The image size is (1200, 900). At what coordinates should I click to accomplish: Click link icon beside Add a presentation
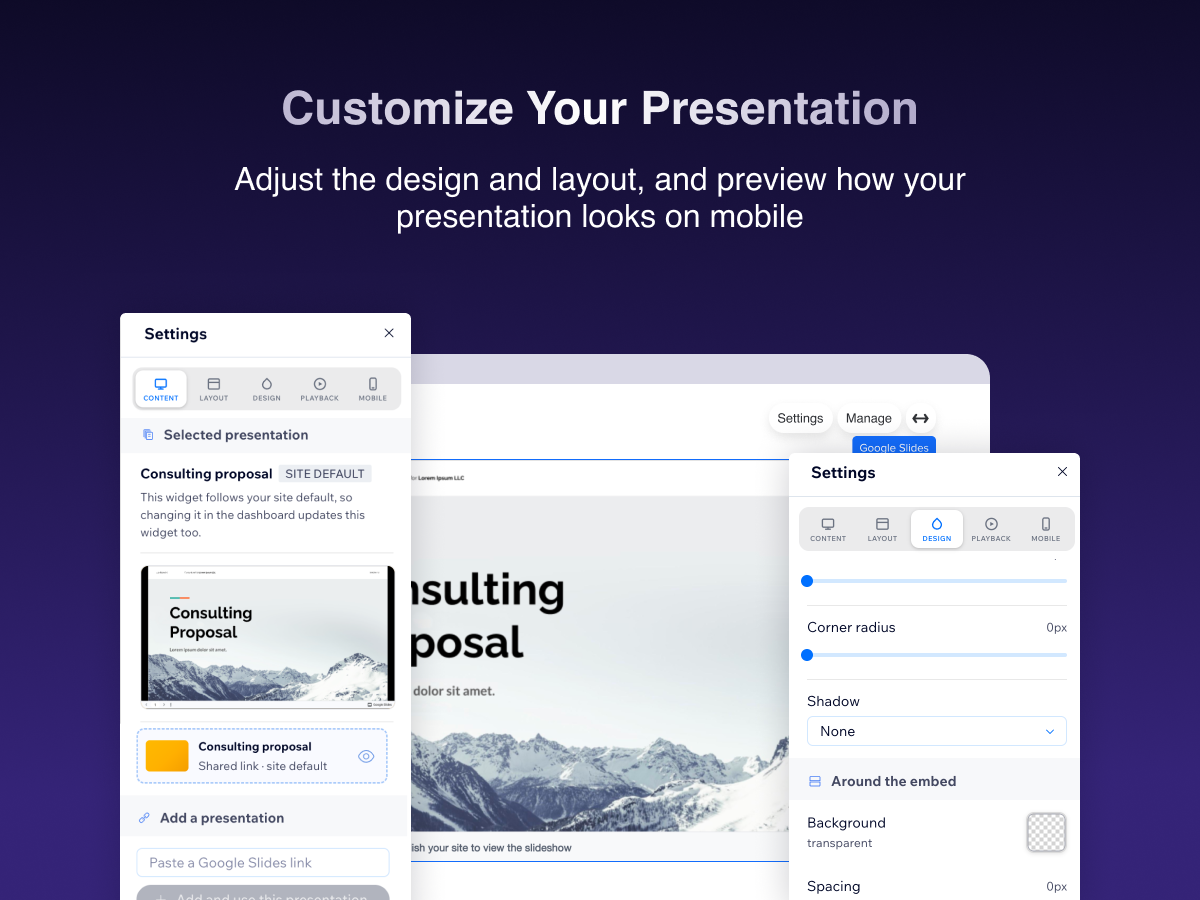point(145,818)
